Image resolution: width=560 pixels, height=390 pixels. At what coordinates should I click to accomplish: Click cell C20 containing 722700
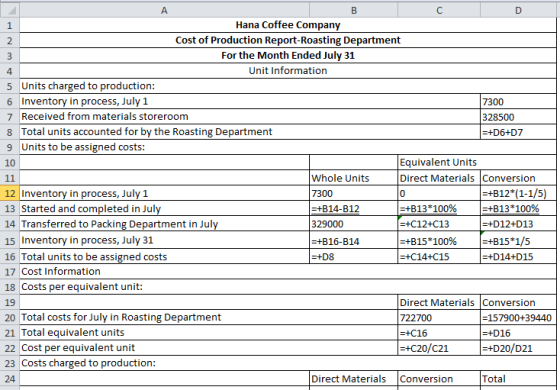point(439,317)
